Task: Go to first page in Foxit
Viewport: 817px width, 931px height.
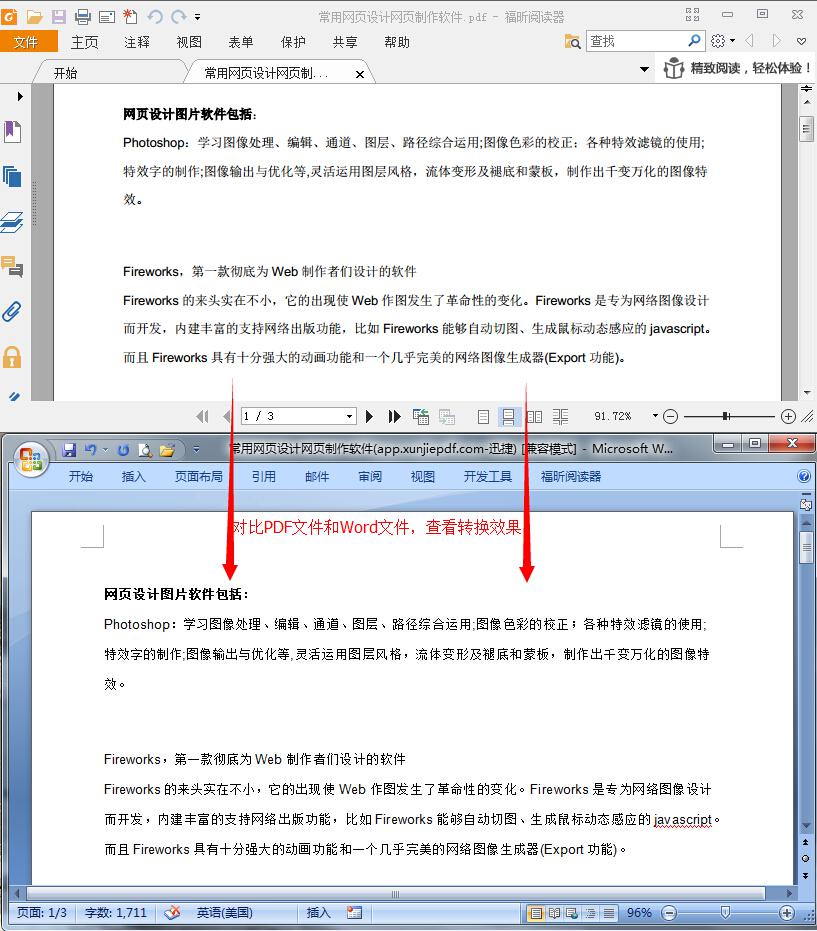Action: (202, 417)
